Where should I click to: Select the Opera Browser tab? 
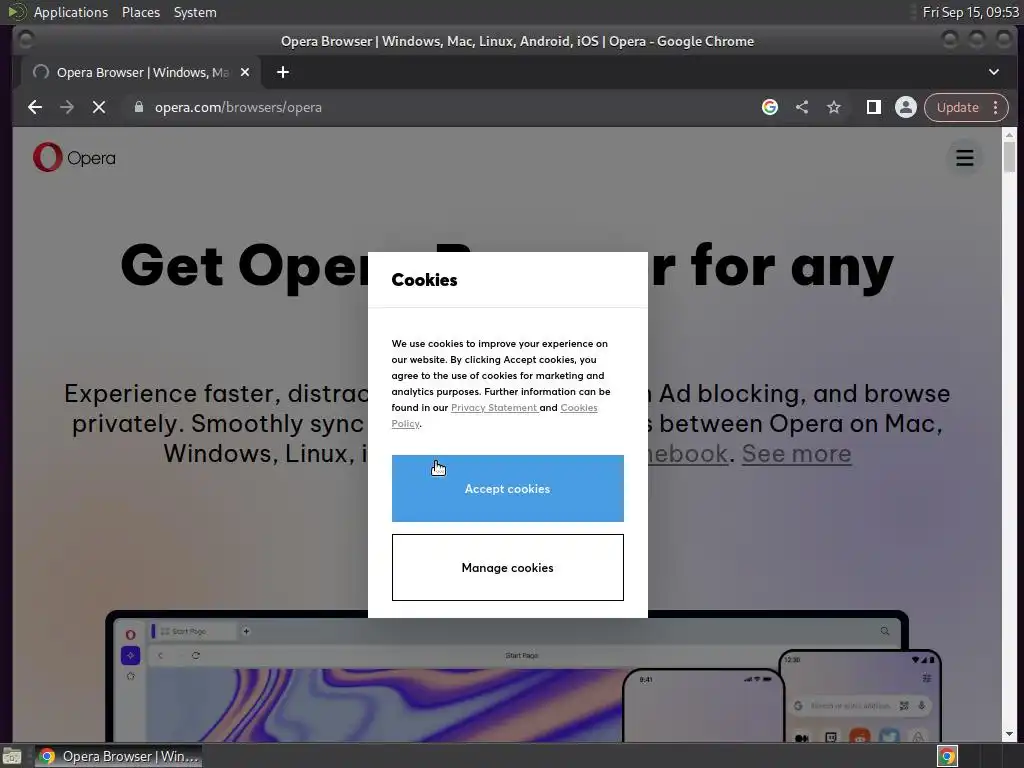tap(140, 72)
